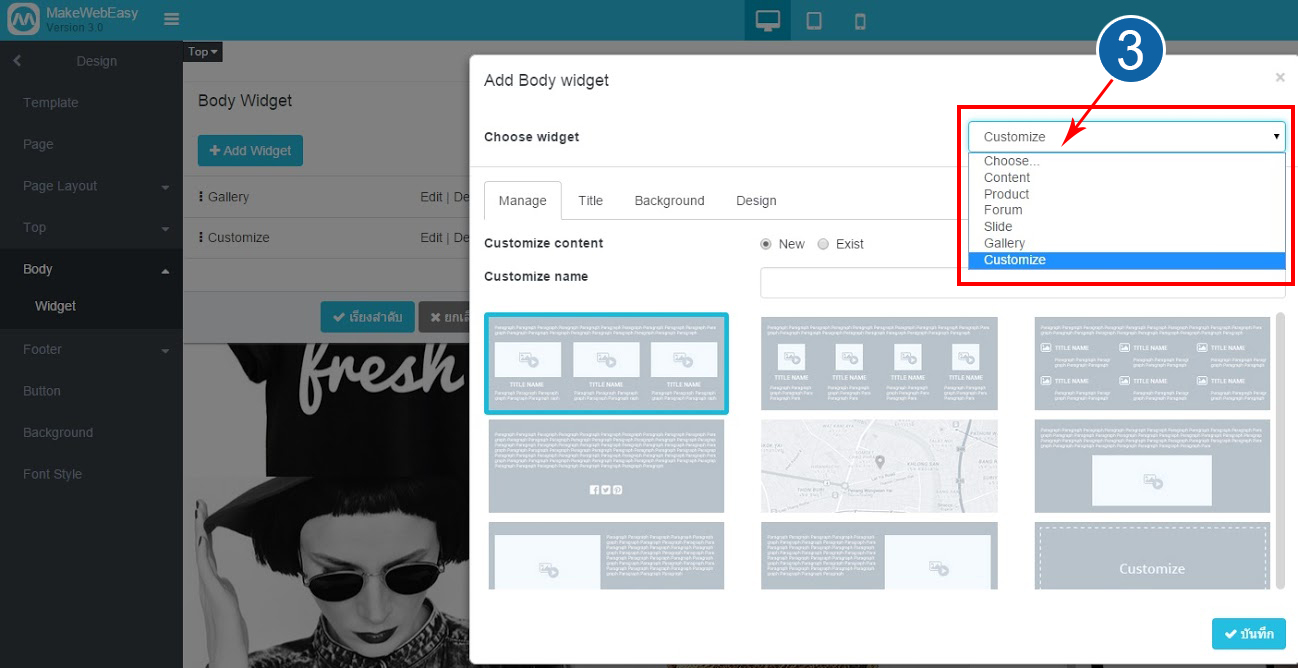Switch to tablet preview mode
The height and width of the screenshot is (668, 1298).
coord(813,19)
